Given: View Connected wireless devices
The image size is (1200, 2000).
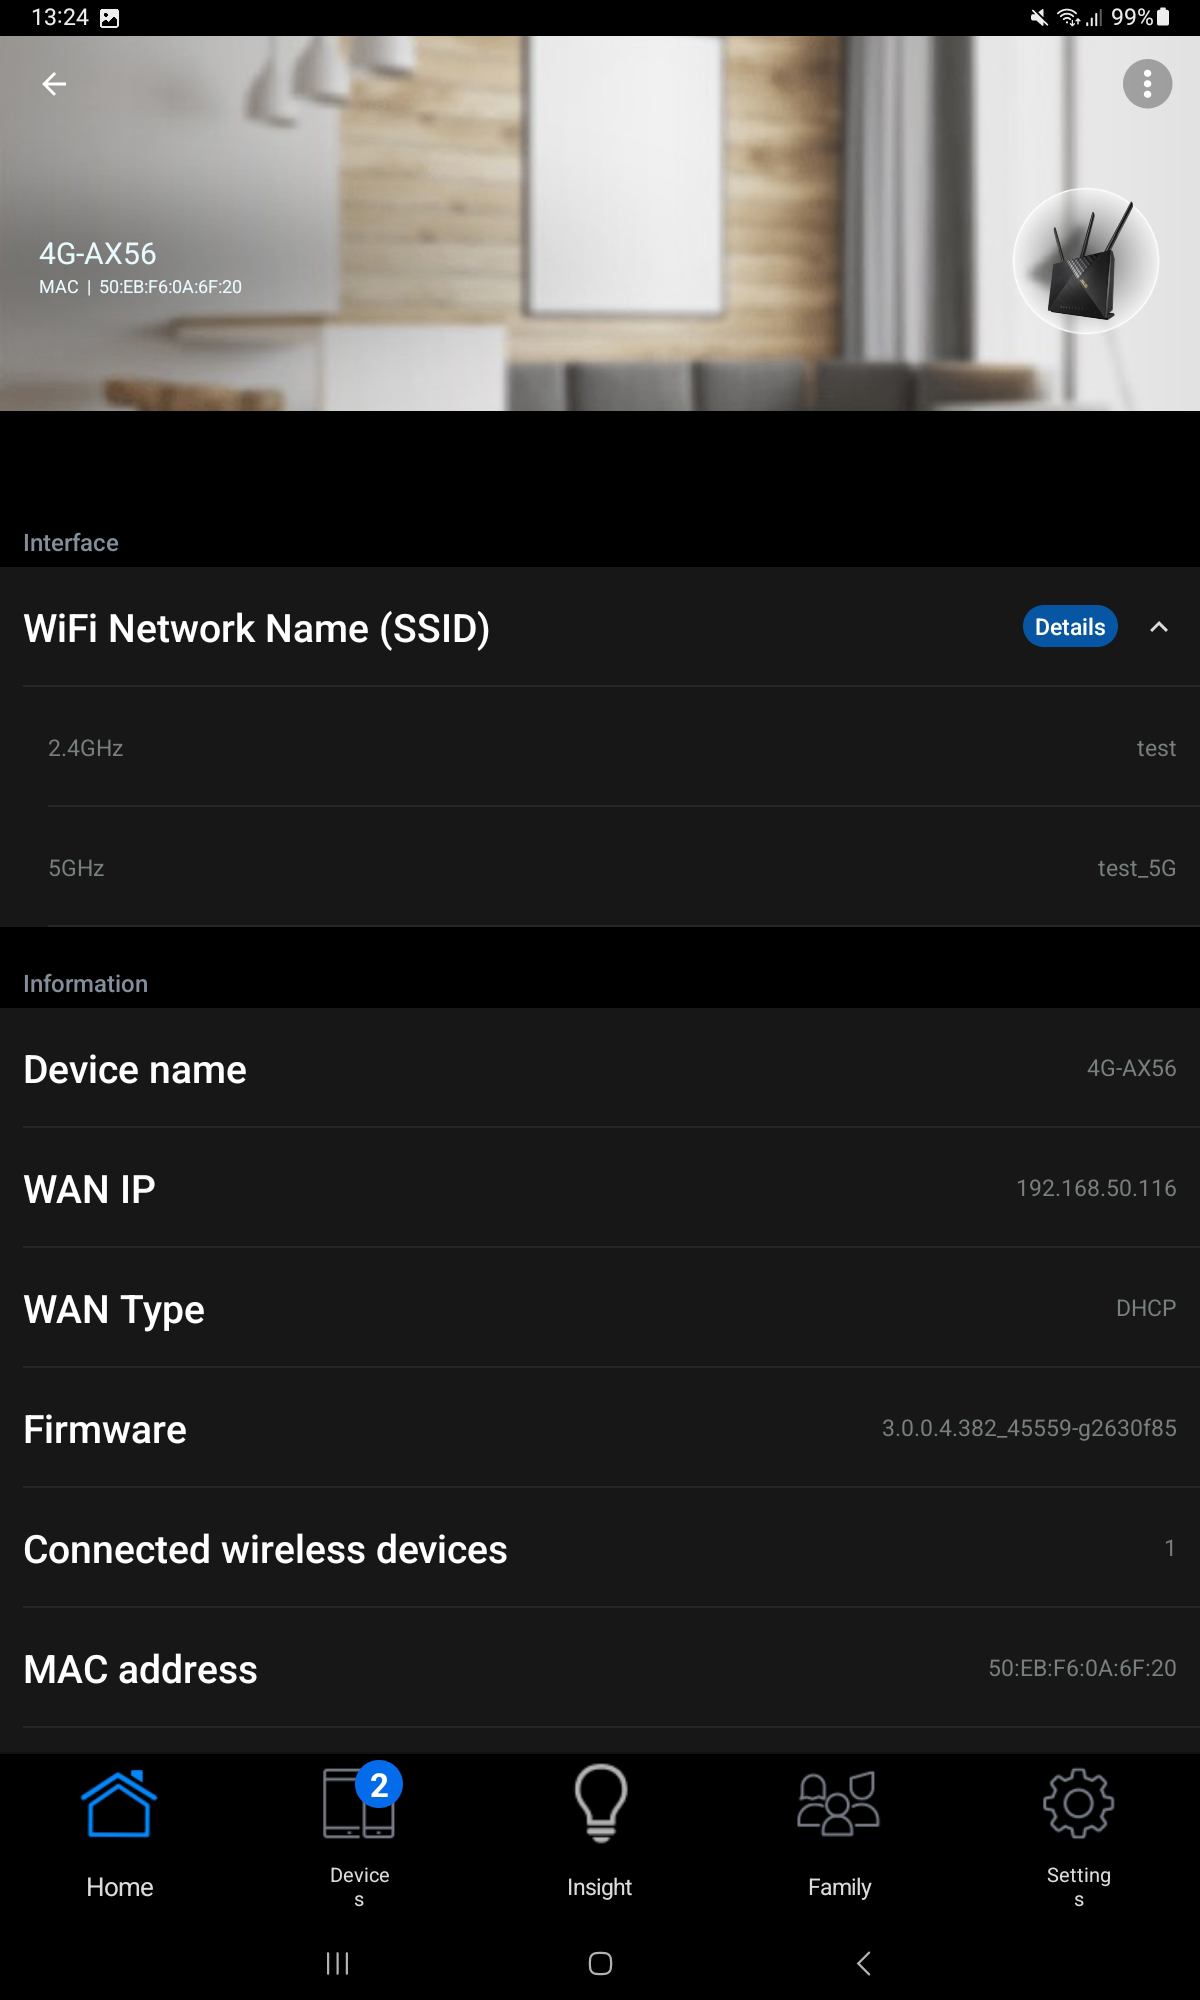Looking at the screenshot, I should click(x=600, y=1549).
